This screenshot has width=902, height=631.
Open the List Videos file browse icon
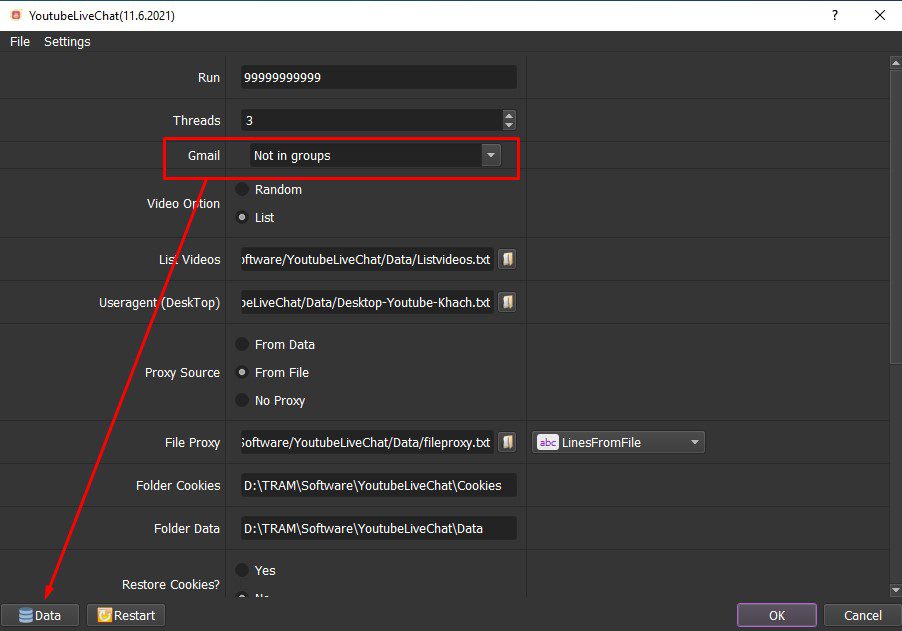[x=507, y=259]
